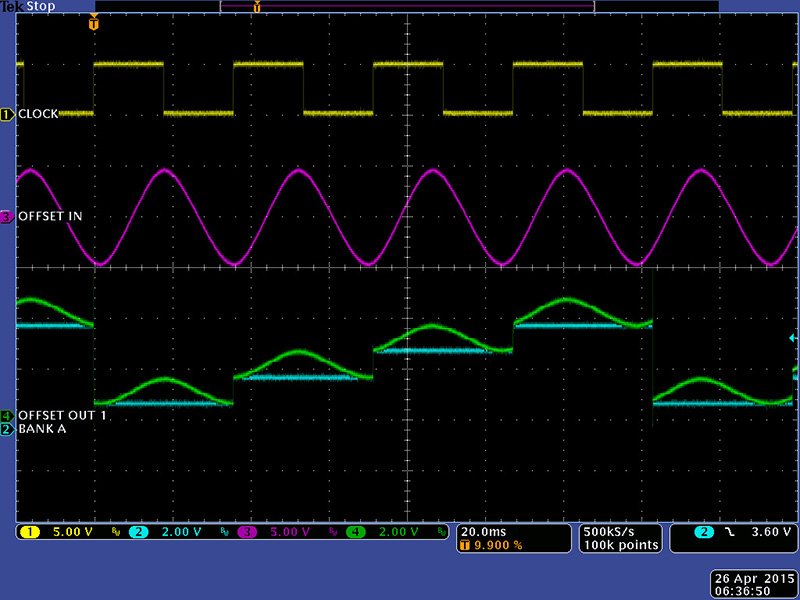800x600 pixels.
Task: Click the channel 1 CLOCK ground marker
Action: 7,114
